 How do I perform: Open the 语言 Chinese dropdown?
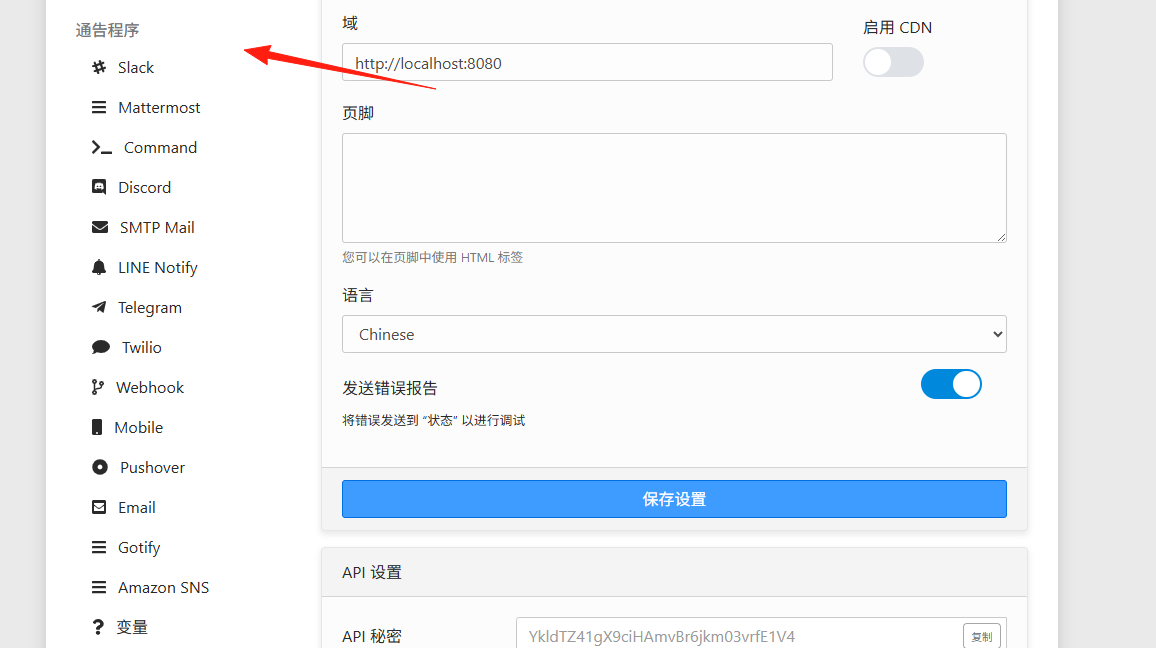click(674, 334)
